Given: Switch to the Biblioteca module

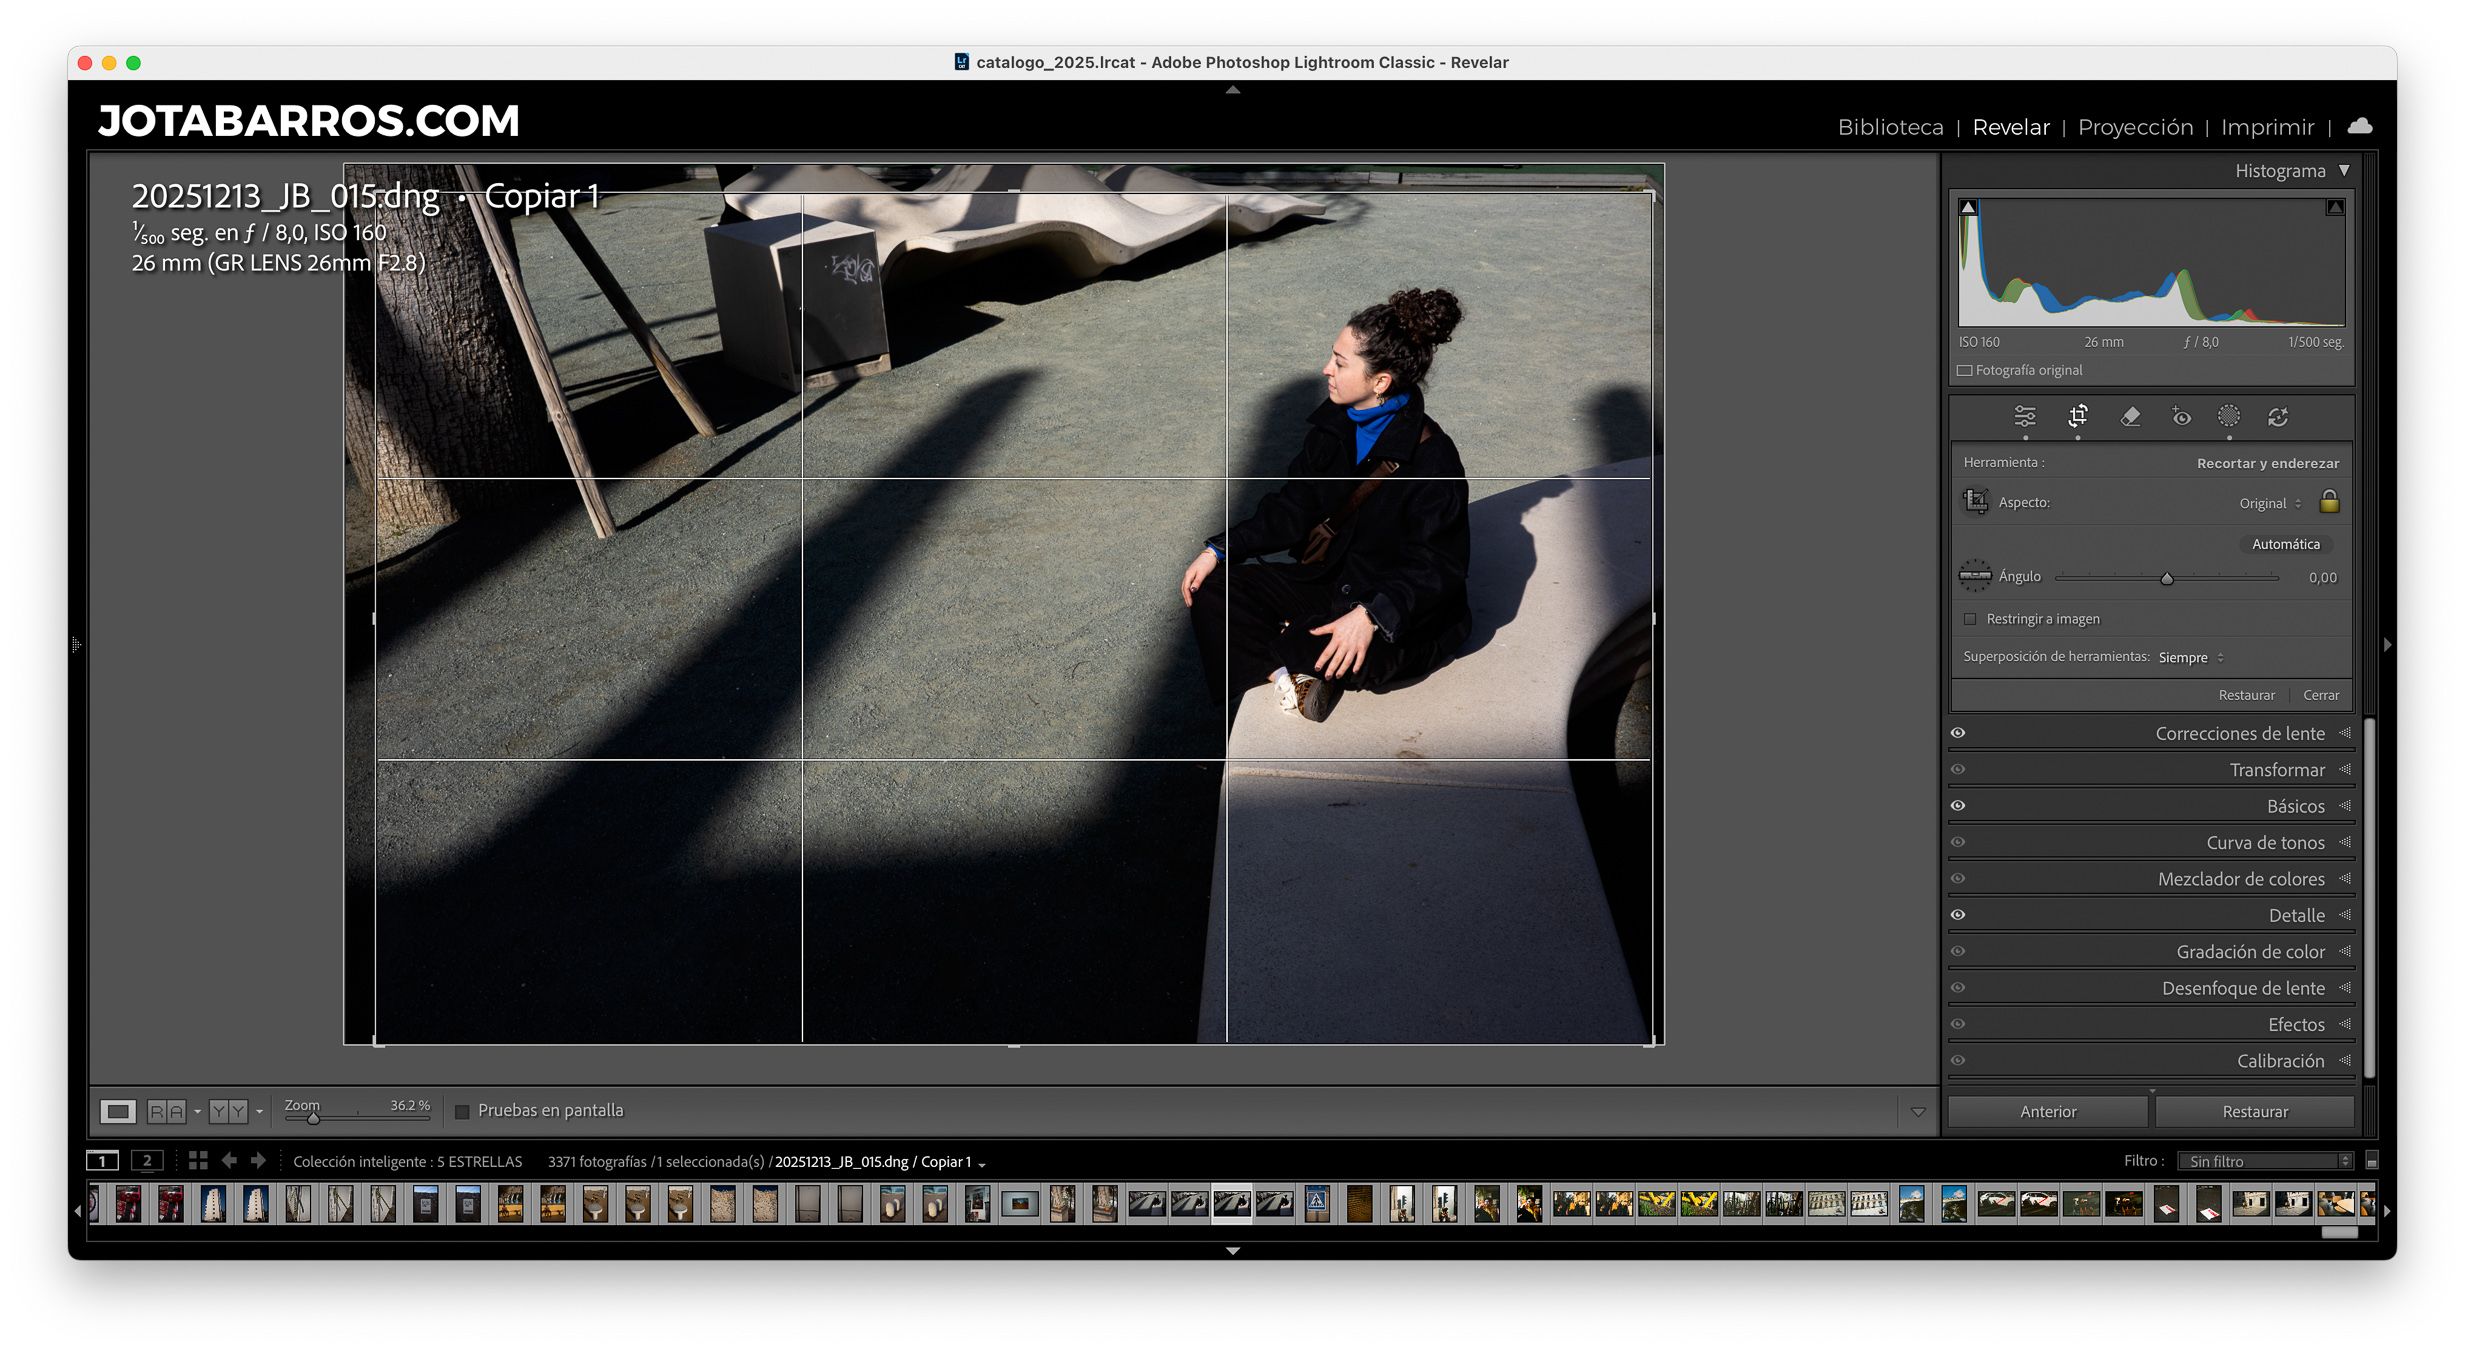Looking at the screenshot, I should [x=1890, y=127].
